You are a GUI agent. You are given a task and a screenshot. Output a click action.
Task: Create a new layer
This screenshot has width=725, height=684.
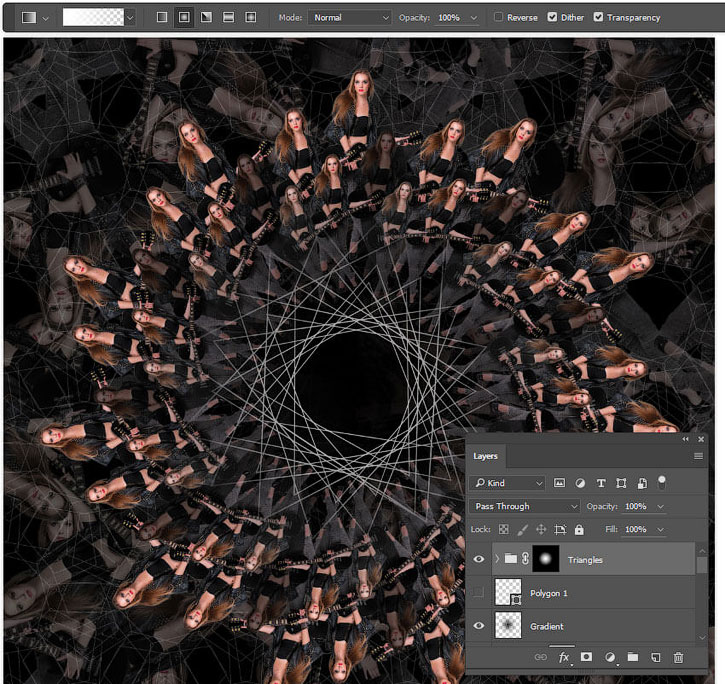[656, 657]
